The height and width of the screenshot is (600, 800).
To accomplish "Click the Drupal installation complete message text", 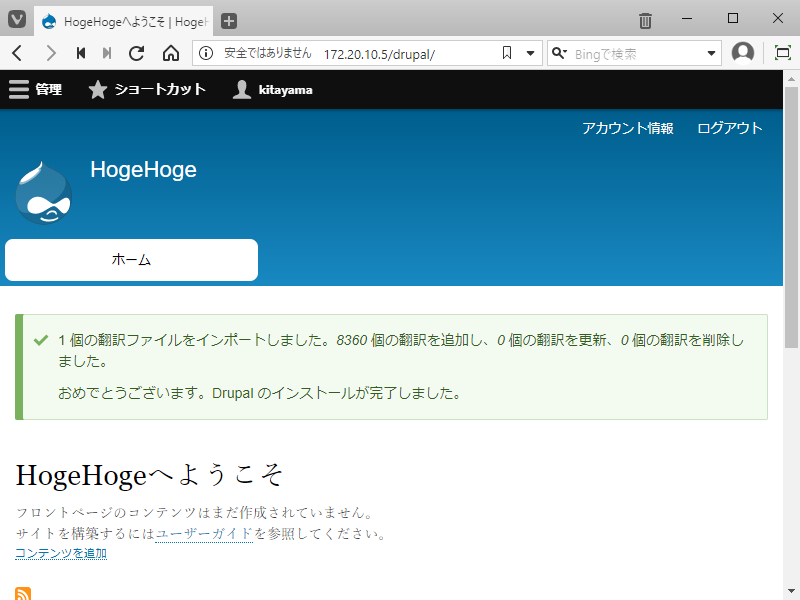I will click(259, 393).
